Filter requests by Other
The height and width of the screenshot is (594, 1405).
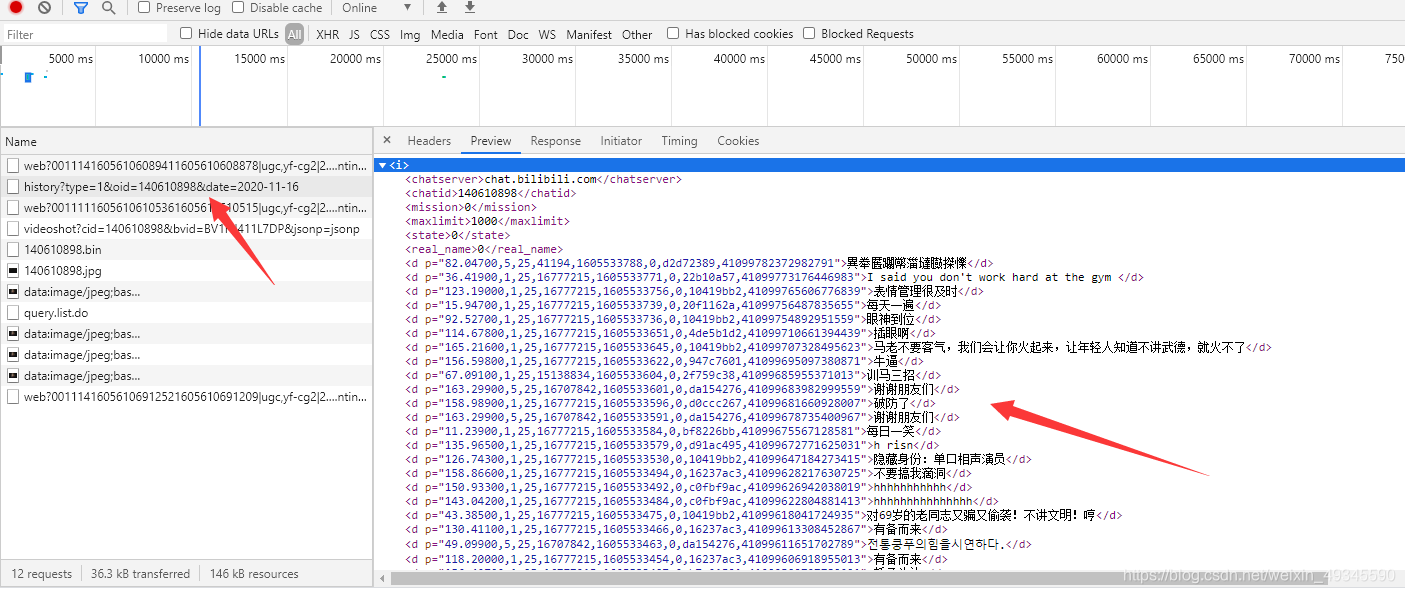[637, 34]
